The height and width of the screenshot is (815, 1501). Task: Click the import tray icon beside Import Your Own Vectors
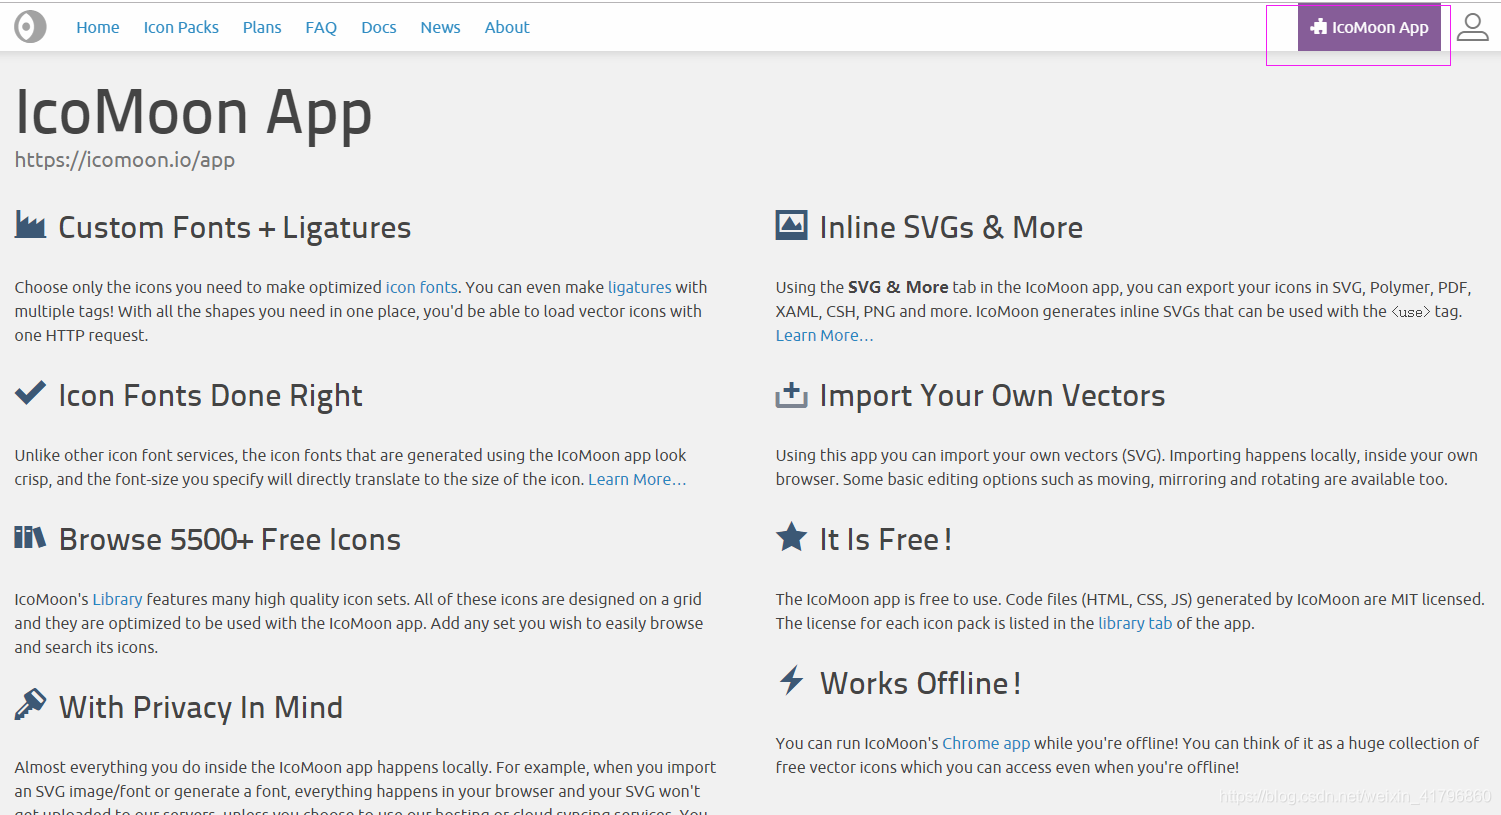click(791, 394)
